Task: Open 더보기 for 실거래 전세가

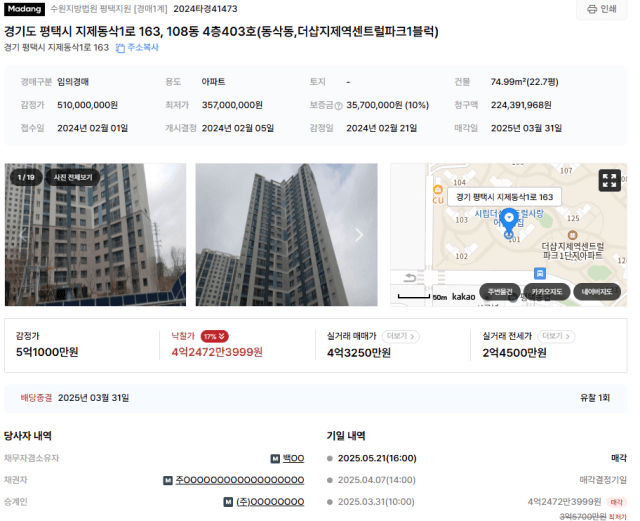Action: tap(556, 336)
